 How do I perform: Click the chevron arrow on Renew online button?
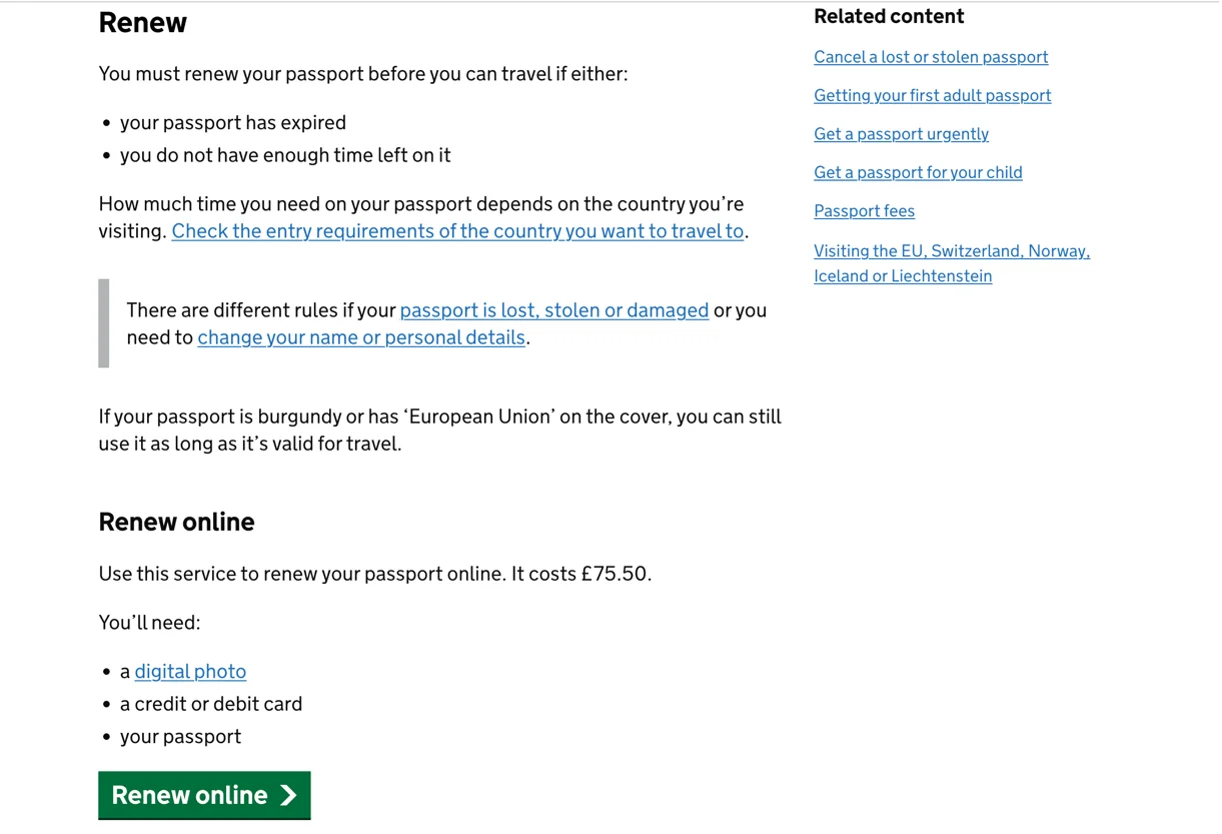tap(288, 795)
